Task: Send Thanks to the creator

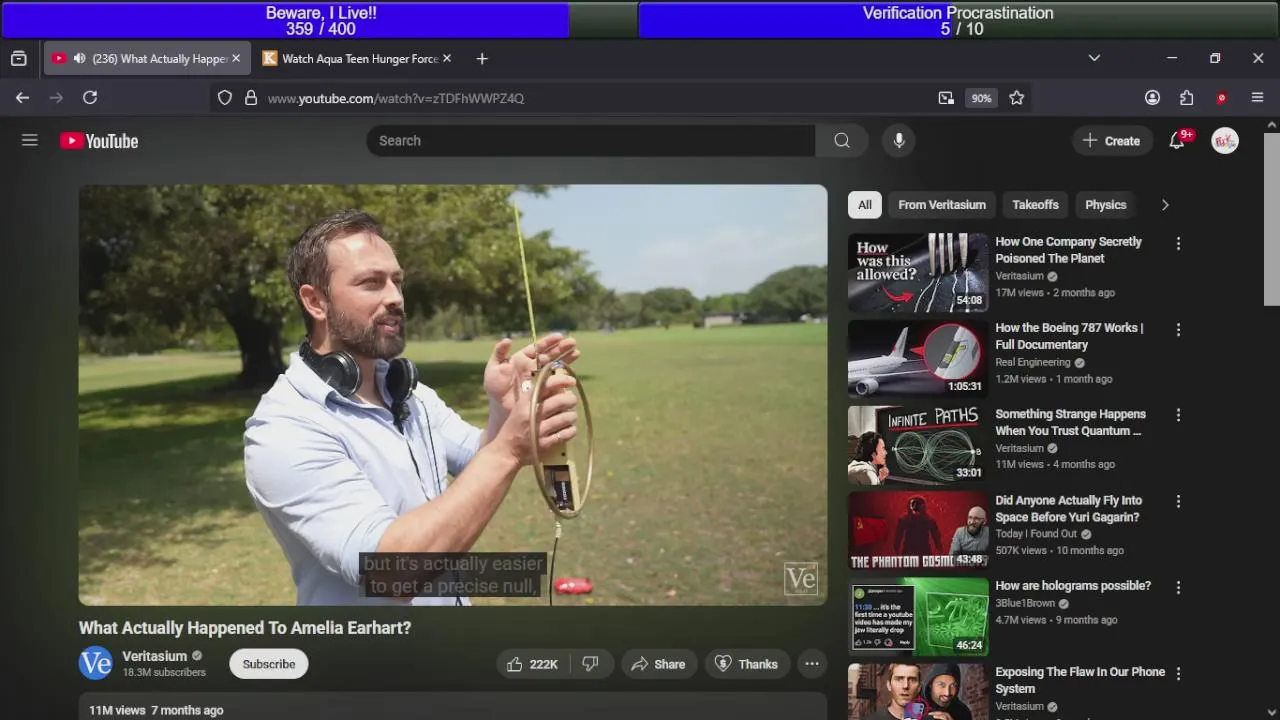Action: [747, 664]
